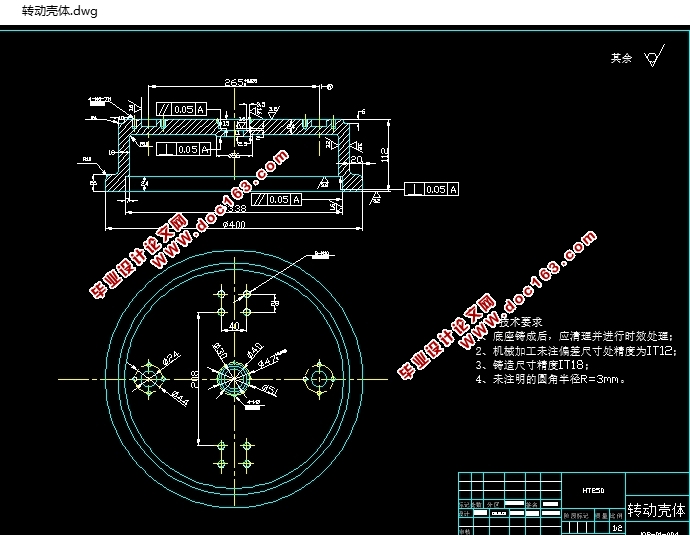This screenshot has height=535, width=690.
Task: Select the ø400 outer diameter dimension
Action: (x=234, y=225)
